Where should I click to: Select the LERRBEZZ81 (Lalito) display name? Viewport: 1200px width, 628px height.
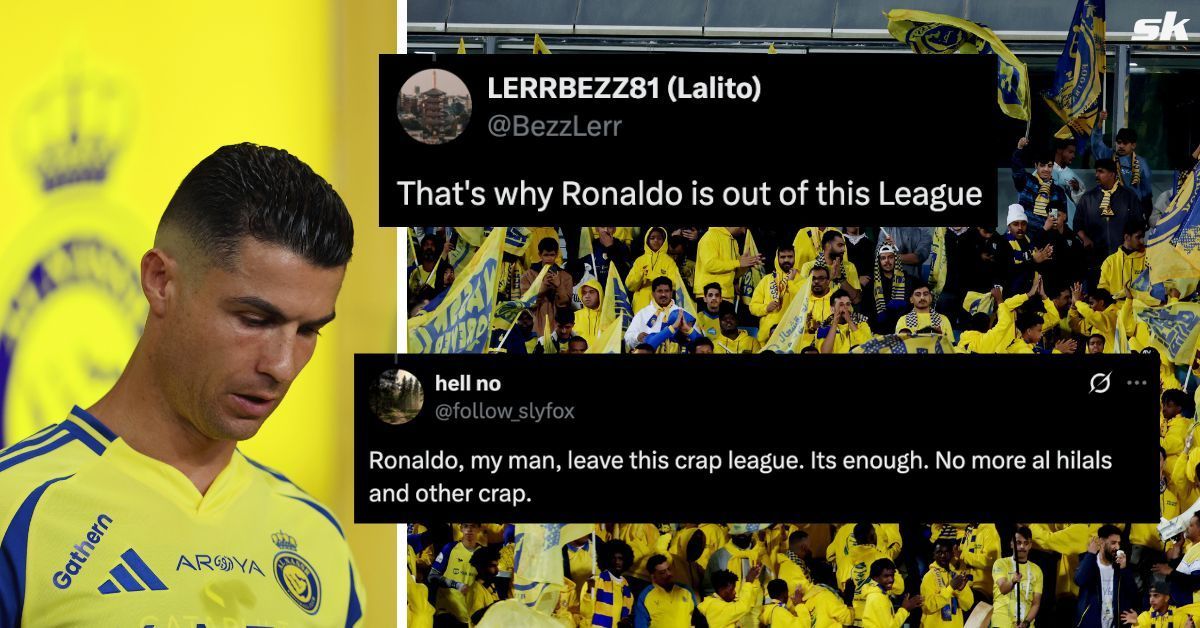tap(624, 88)
